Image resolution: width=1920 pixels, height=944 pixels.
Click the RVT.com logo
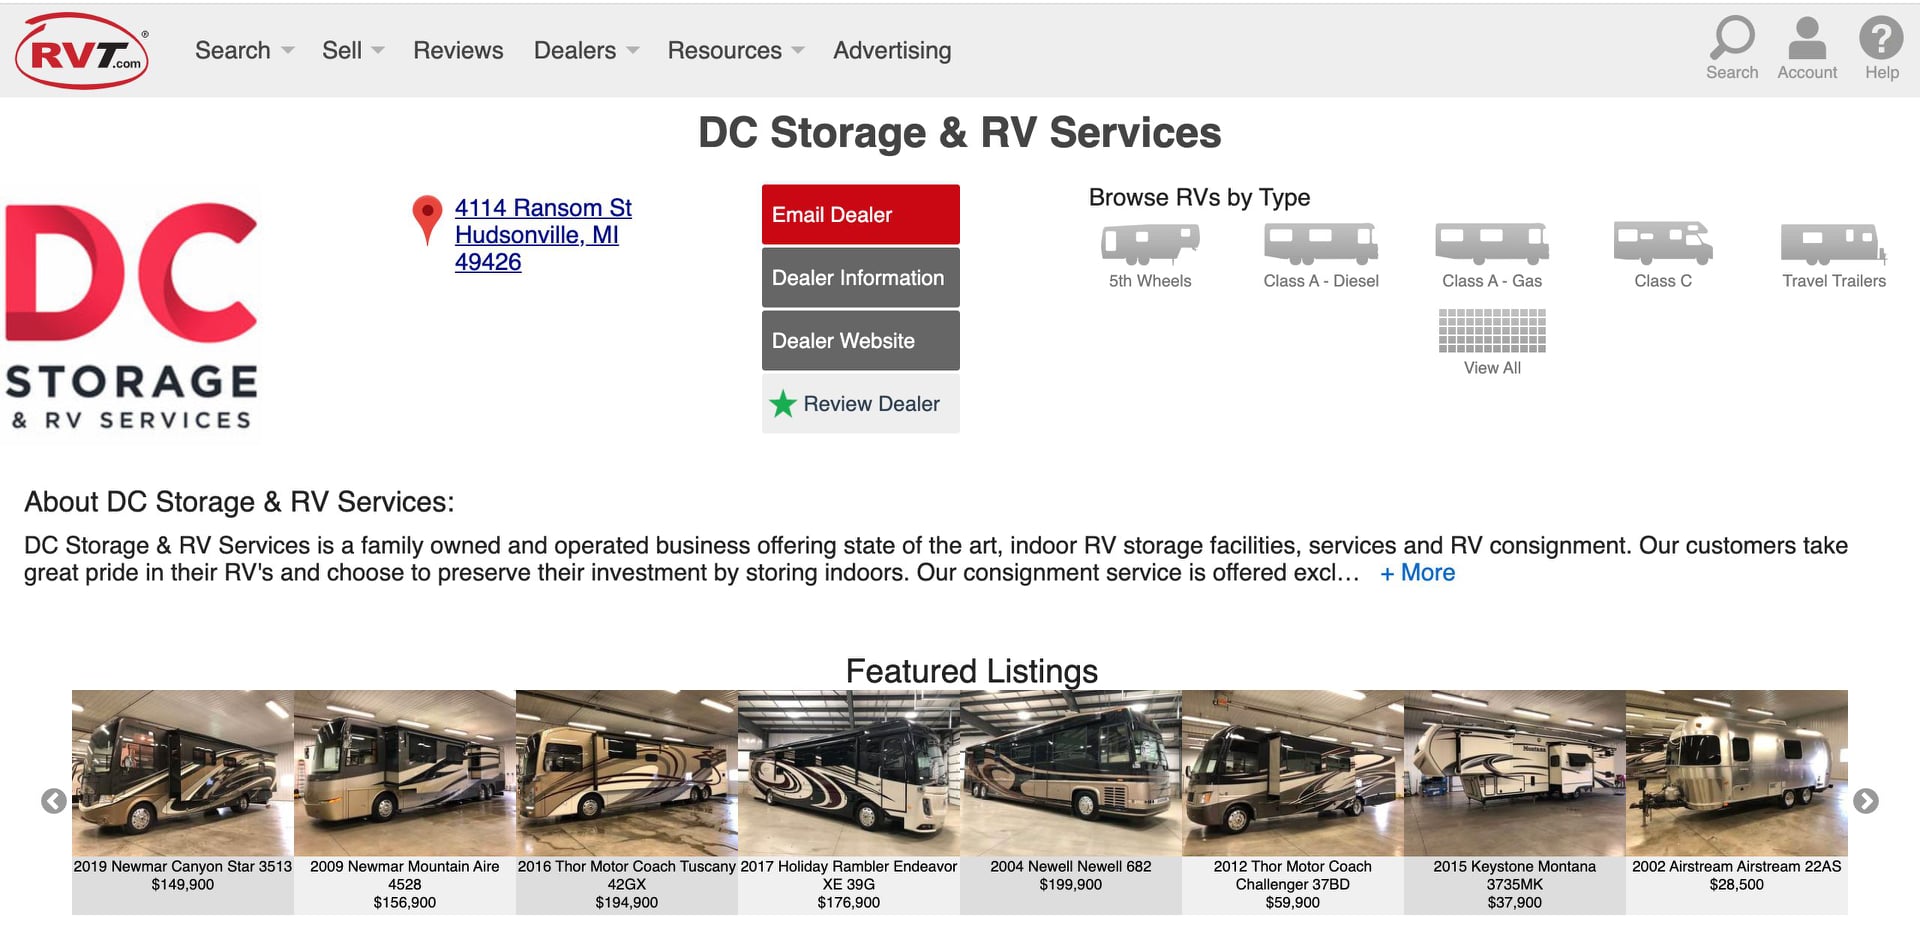[x=82, y=51]
